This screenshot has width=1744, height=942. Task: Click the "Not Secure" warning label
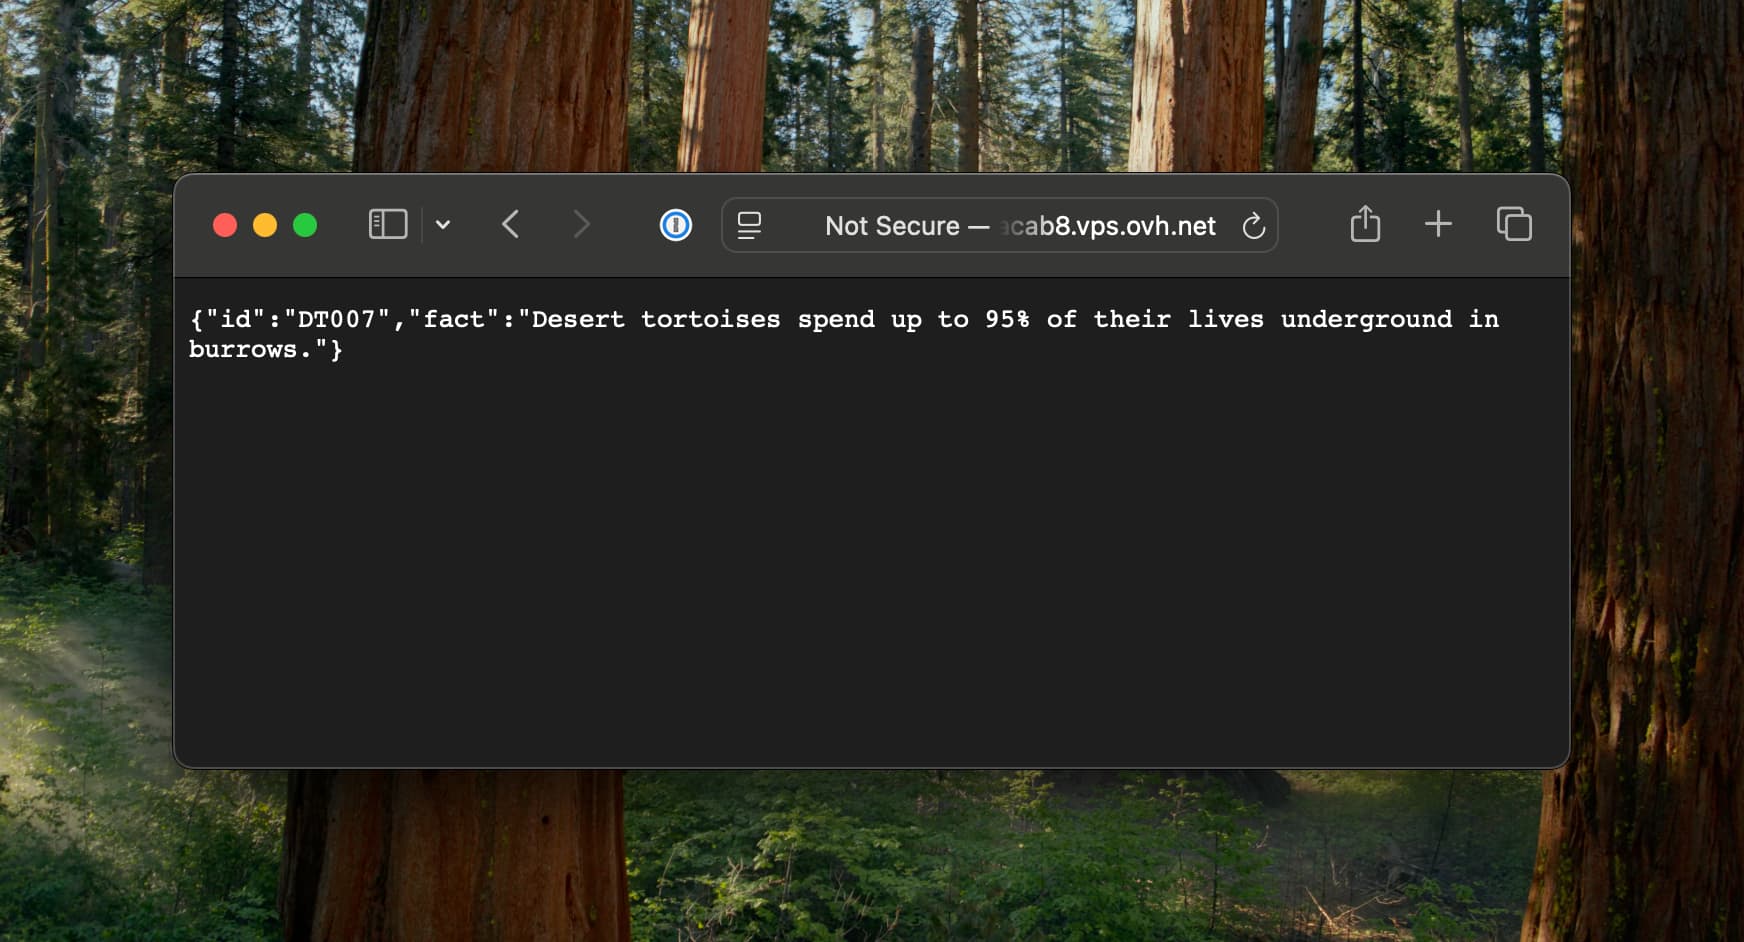coord(892,227)
